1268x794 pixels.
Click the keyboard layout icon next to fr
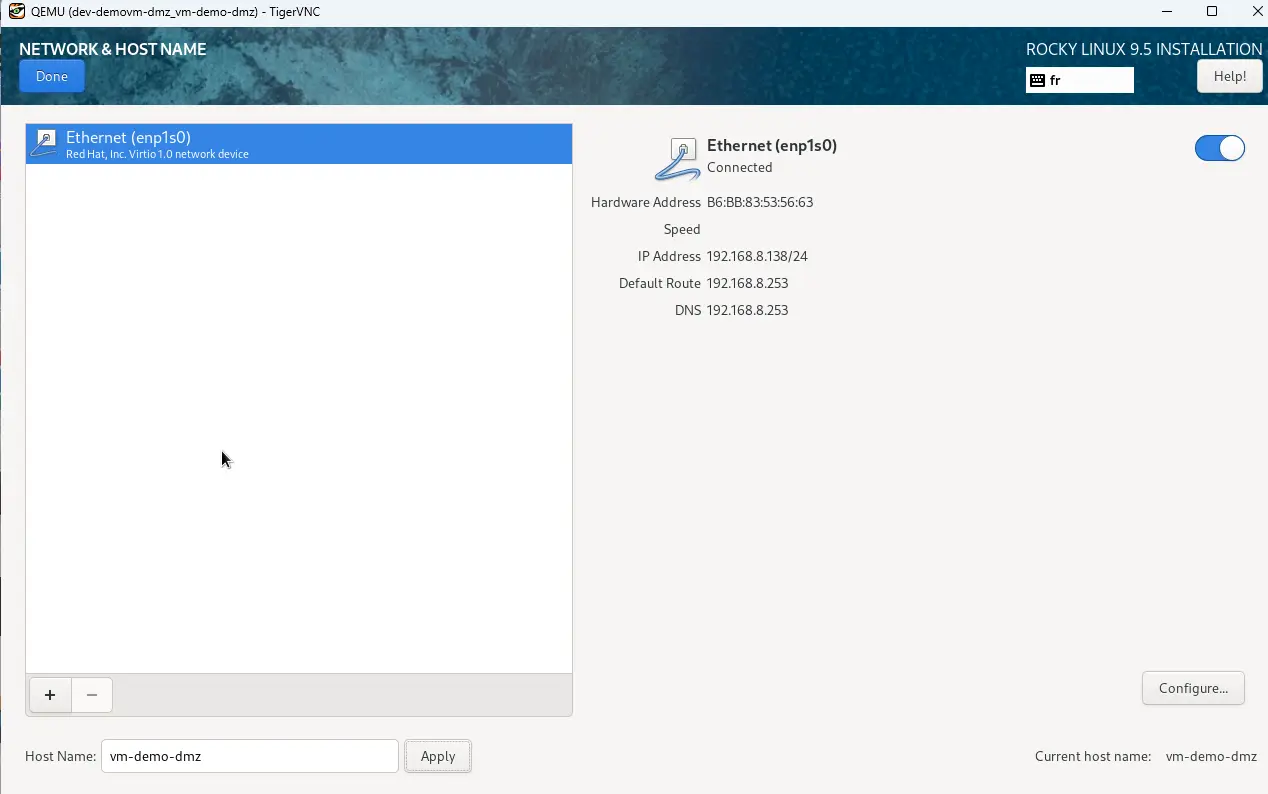click(x=1038, y=81)
